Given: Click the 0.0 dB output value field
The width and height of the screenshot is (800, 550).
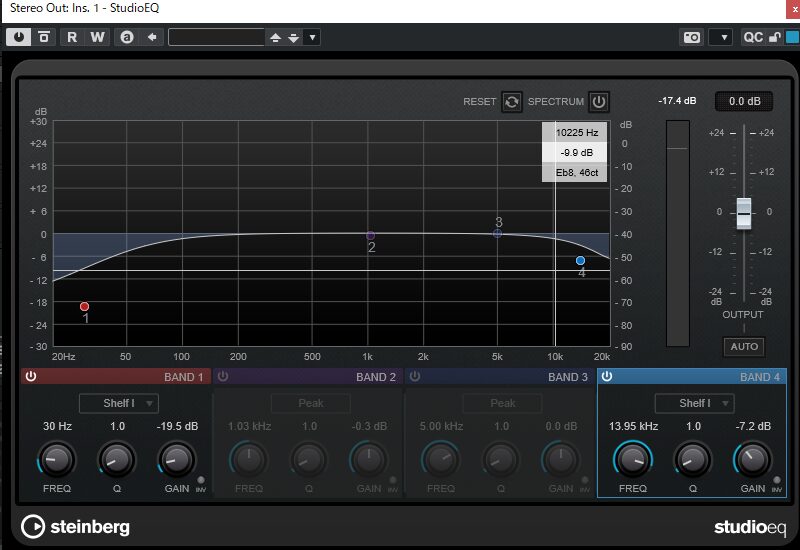Looking at the screenshot, I should click(x=744, y=101).
